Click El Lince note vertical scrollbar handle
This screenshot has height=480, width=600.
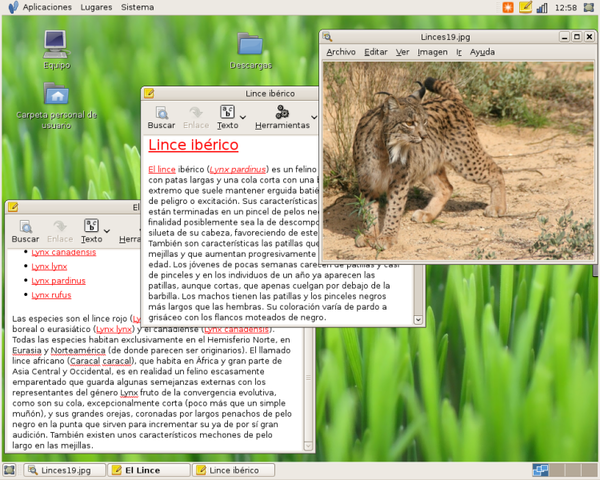tap(308, 378)
